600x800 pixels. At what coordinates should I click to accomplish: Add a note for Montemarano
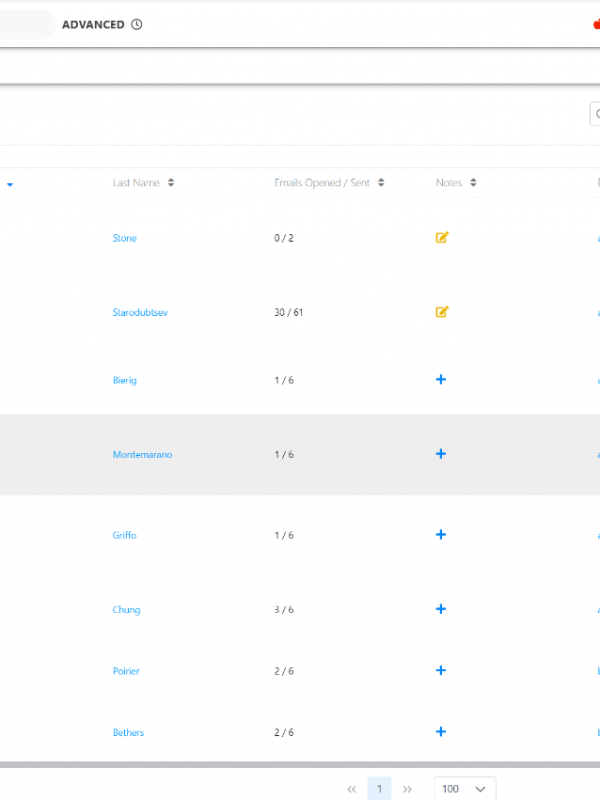(441, 454)
